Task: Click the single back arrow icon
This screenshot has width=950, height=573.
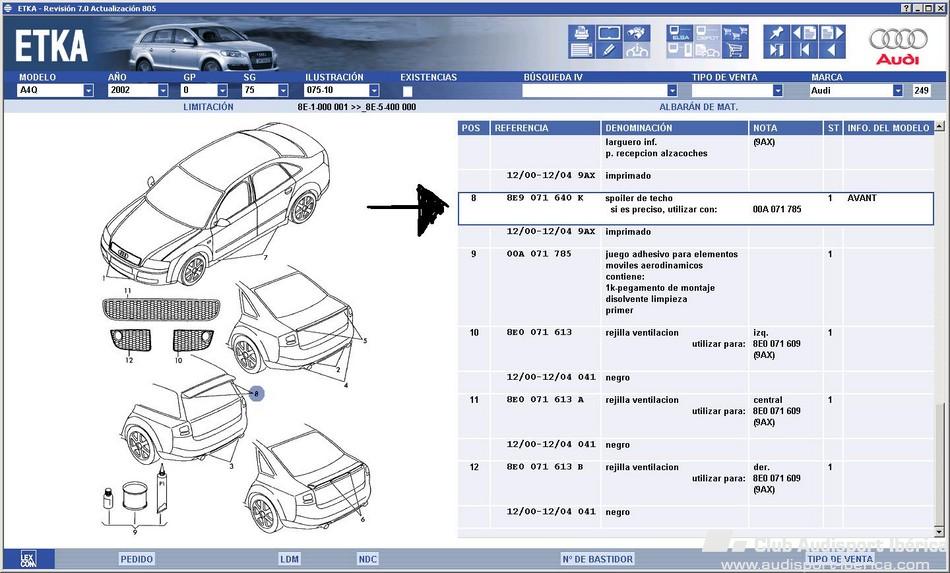Action: (832, 50)
